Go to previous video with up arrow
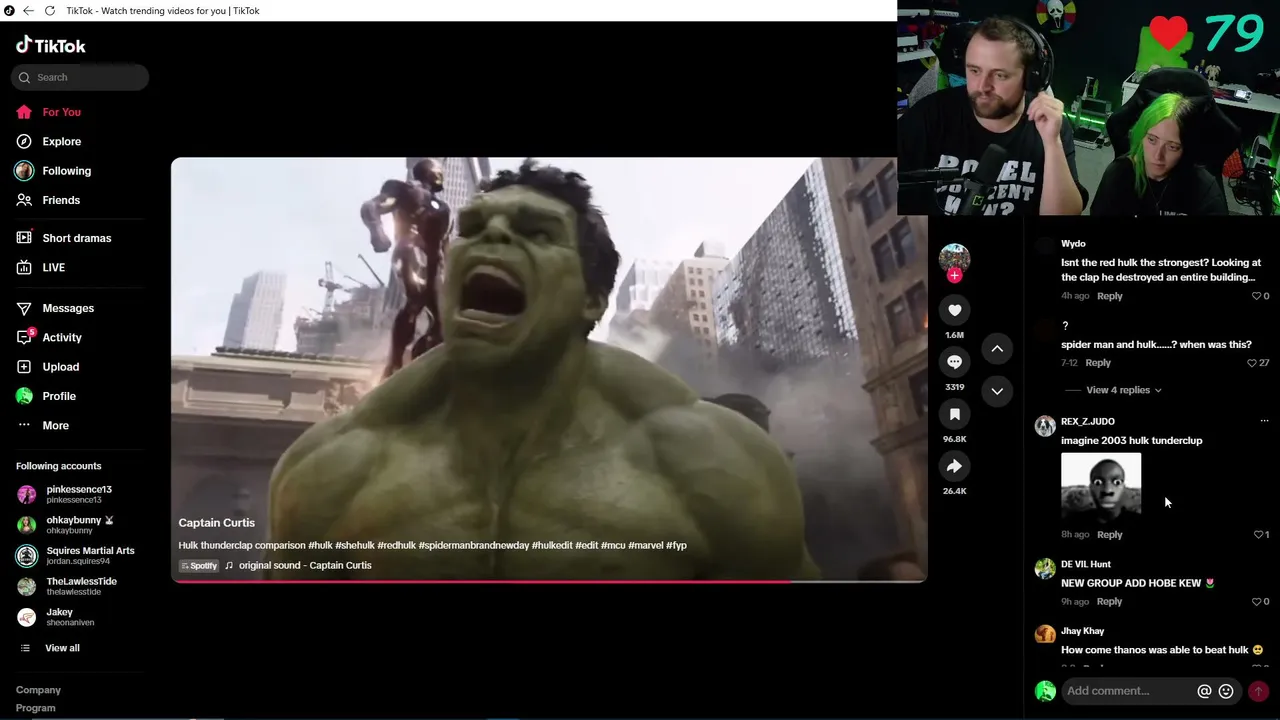1280x720 pixels. (x=997, y=348)
